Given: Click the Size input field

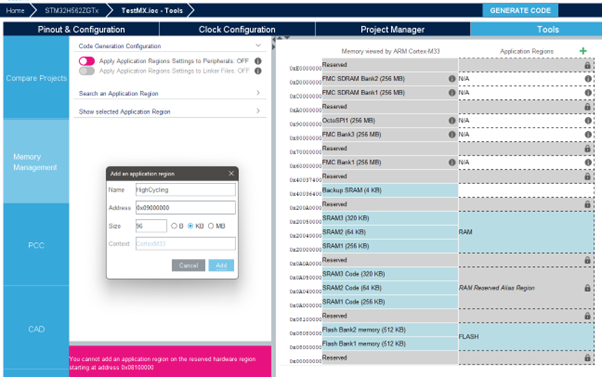Looking at the screenshot, I should (x=151, y=226).
